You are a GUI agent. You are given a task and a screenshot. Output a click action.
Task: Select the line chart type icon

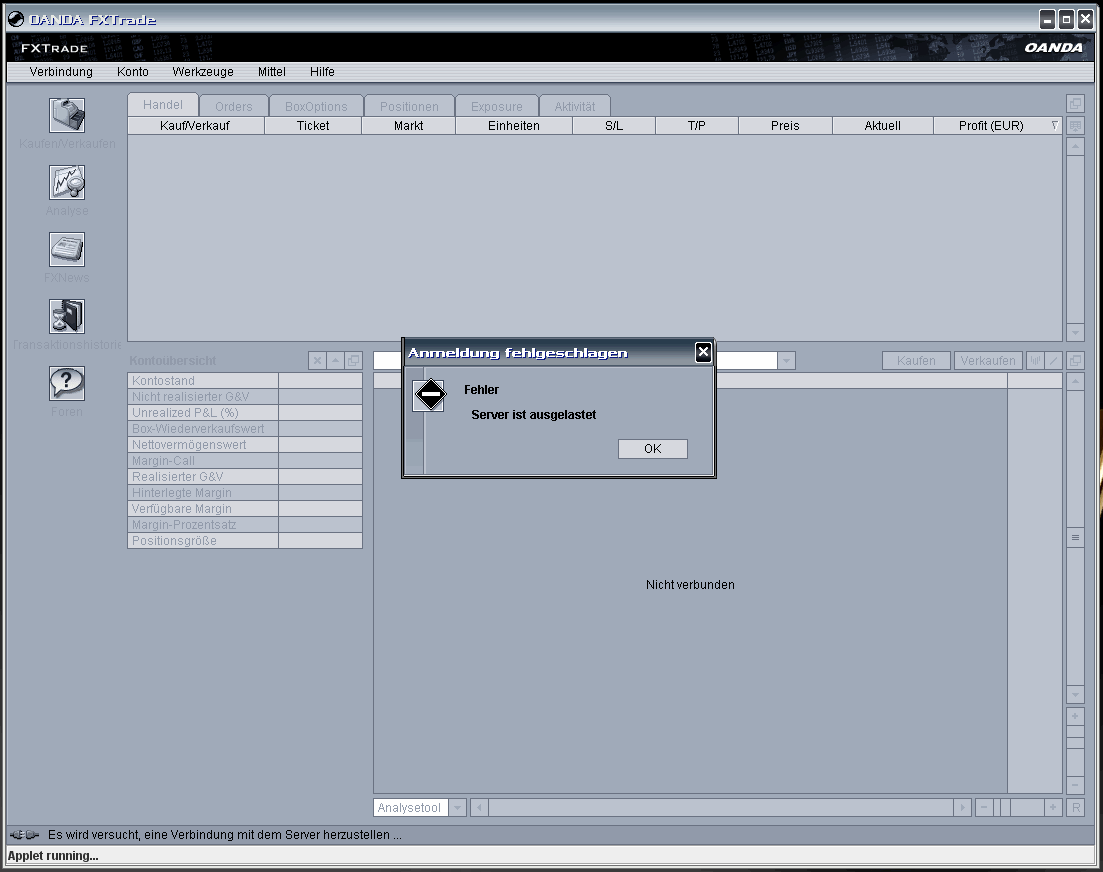pos(1053,361)
